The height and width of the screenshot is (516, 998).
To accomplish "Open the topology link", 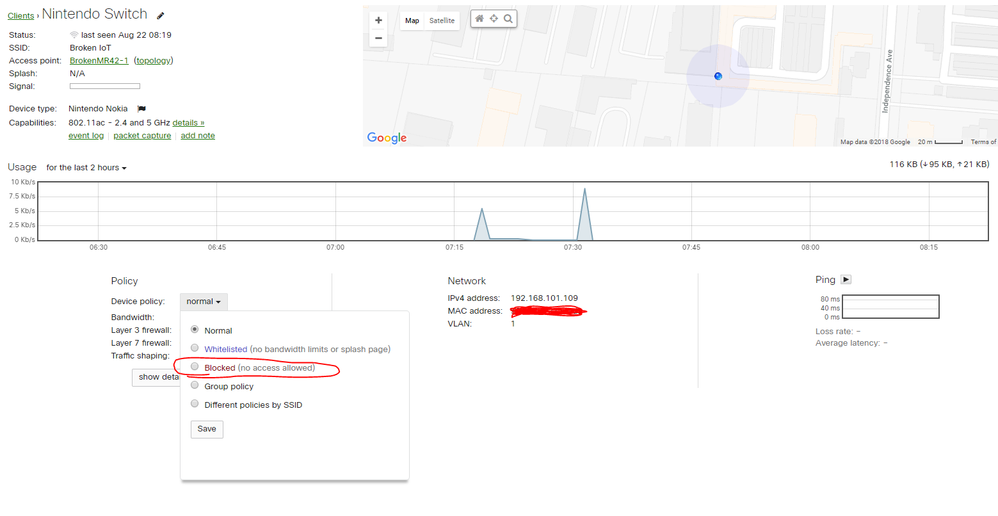I will (x=153, y=60).
